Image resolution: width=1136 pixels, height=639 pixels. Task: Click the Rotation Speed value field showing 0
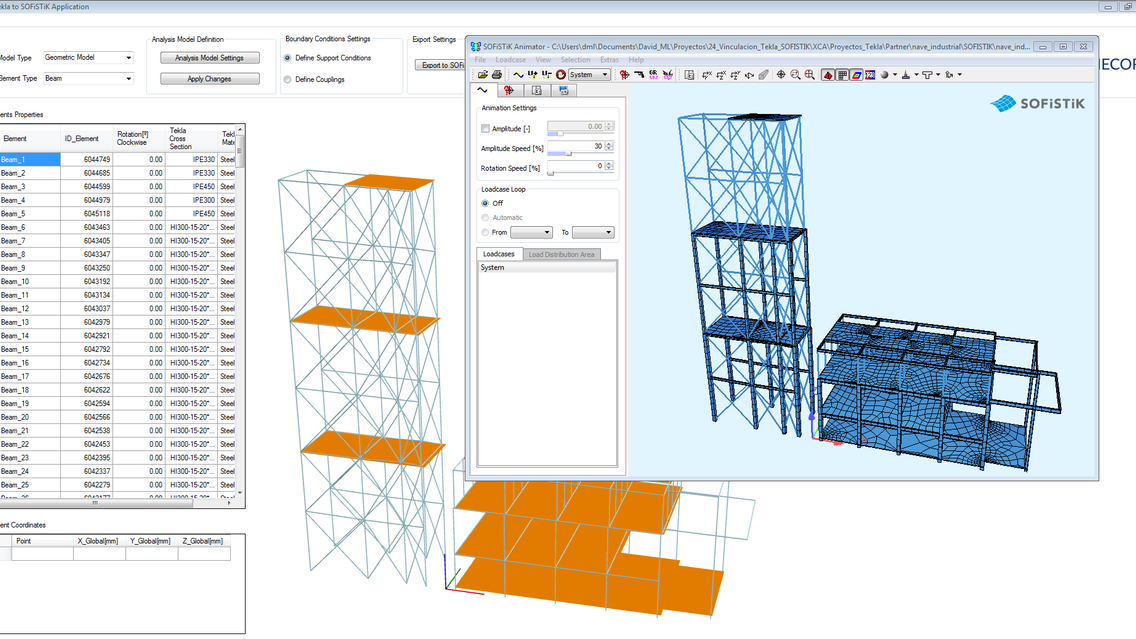pyautogui.click(x=576, y=166)
